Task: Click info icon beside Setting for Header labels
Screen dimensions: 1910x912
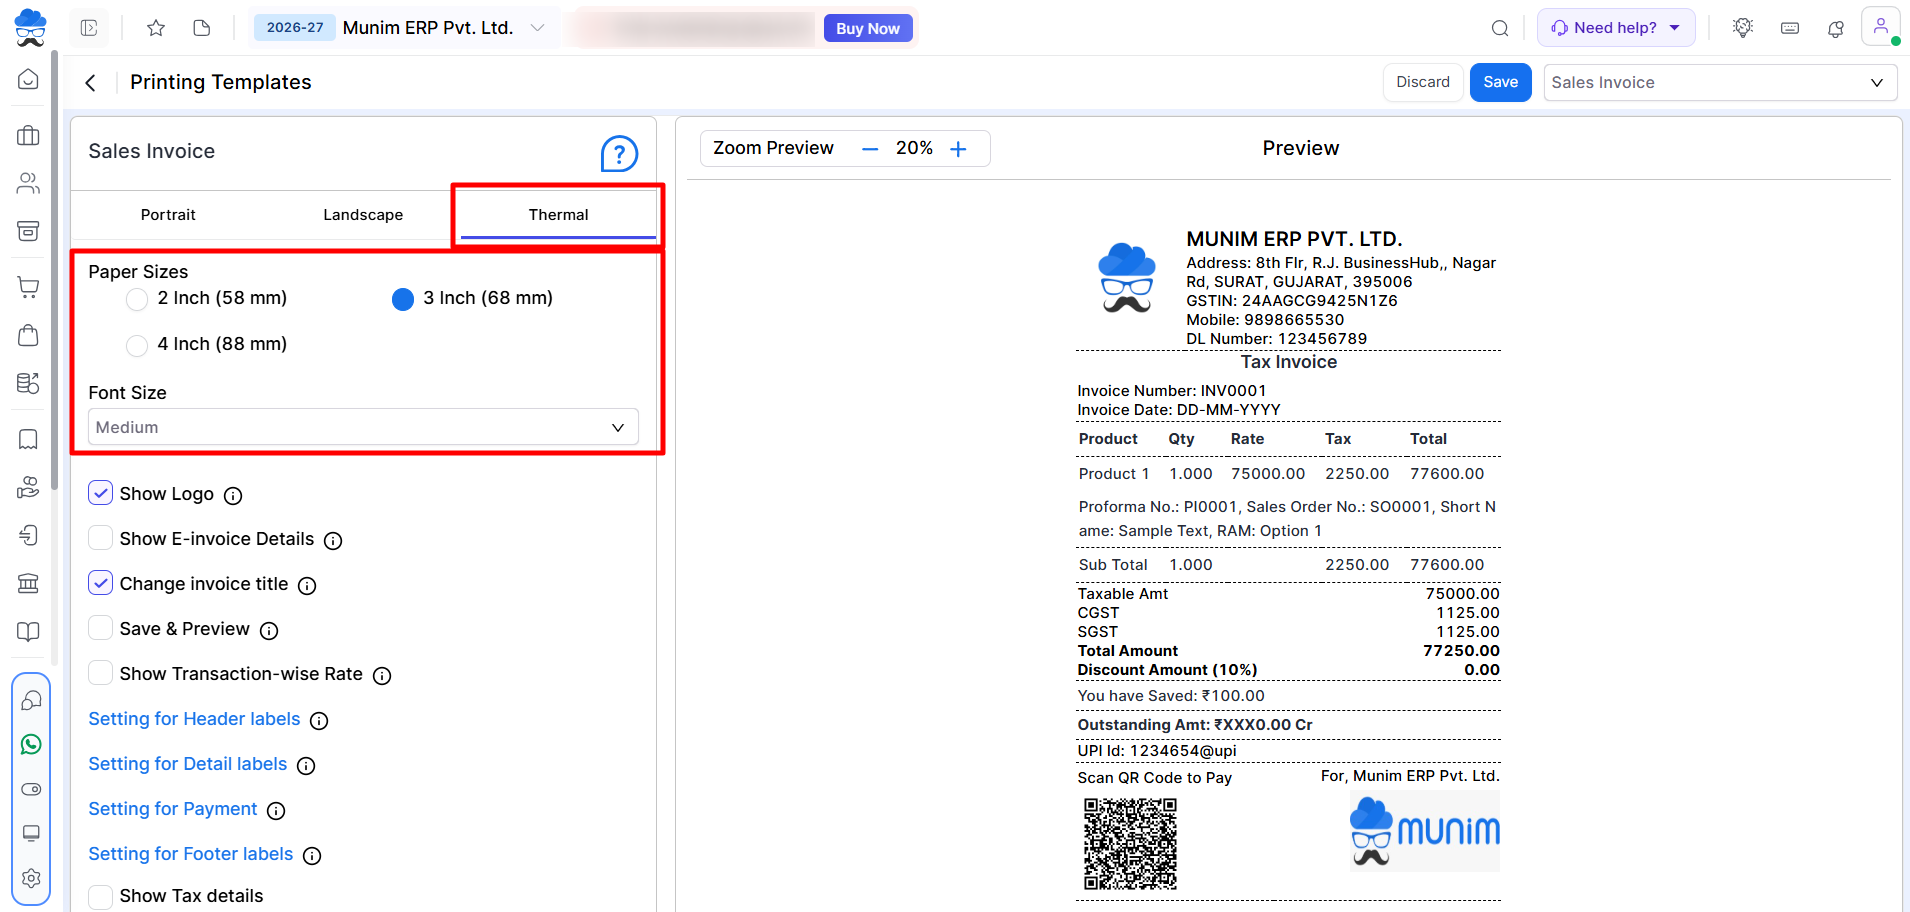Action: coord(319,721)
